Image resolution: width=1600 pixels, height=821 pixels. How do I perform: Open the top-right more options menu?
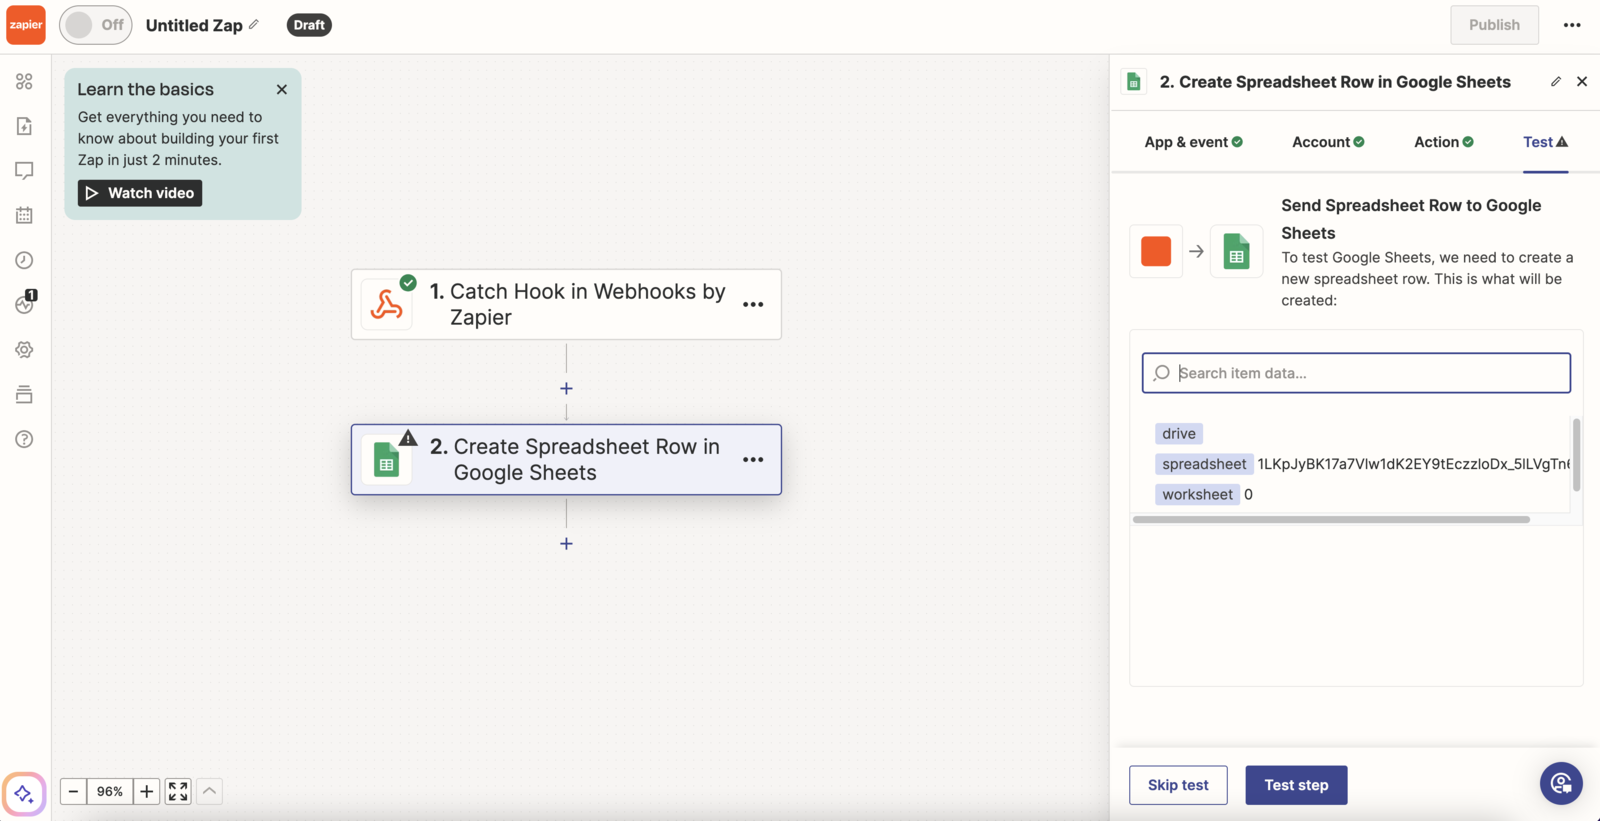tap(1572, 25)
